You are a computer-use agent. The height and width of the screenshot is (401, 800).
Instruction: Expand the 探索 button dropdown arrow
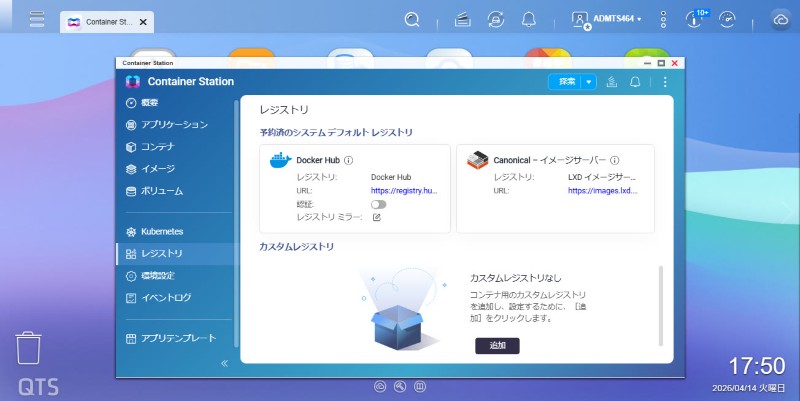(x=589, y=82)
